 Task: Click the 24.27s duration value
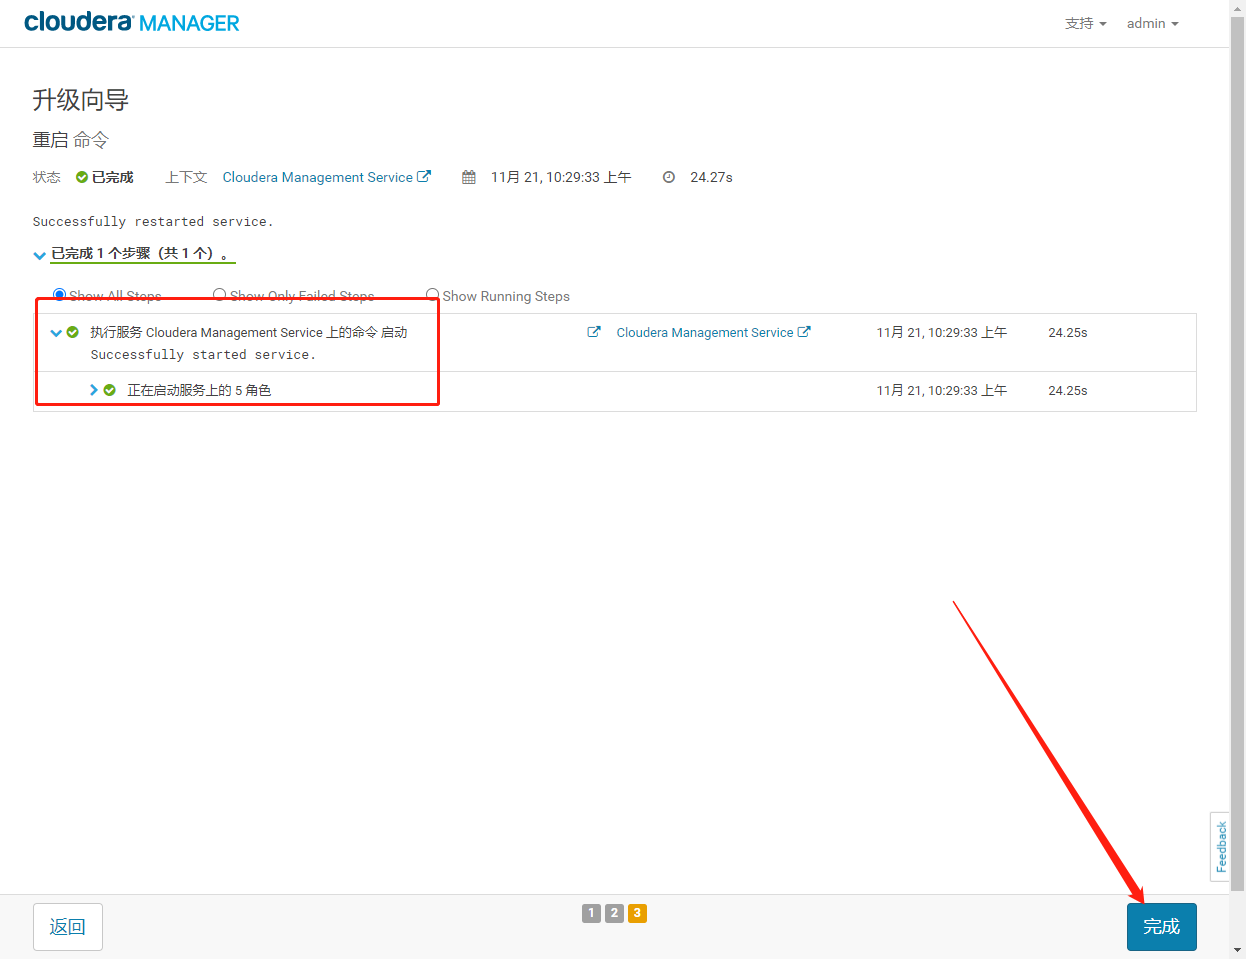click(x=711, y=177)
